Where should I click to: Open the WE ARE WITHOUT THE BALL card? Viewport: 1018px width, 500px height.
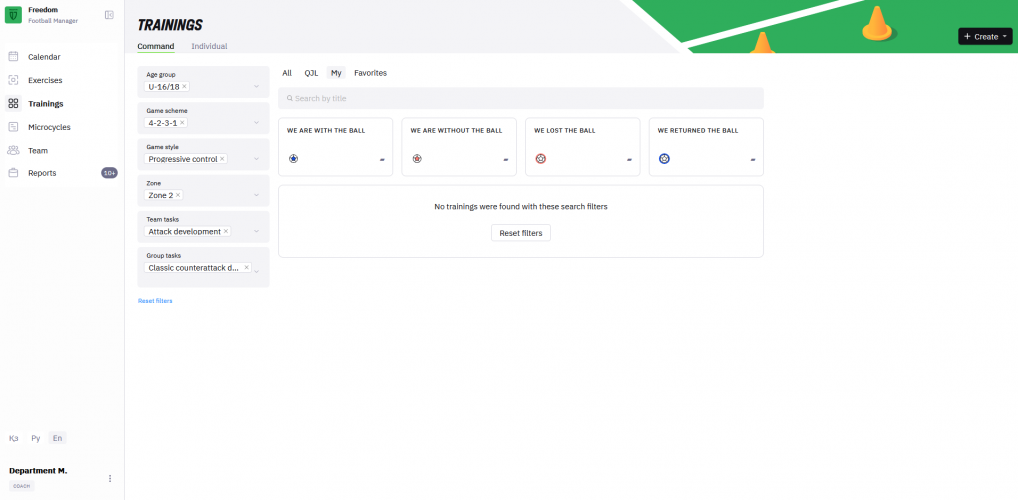pos(459,147)
